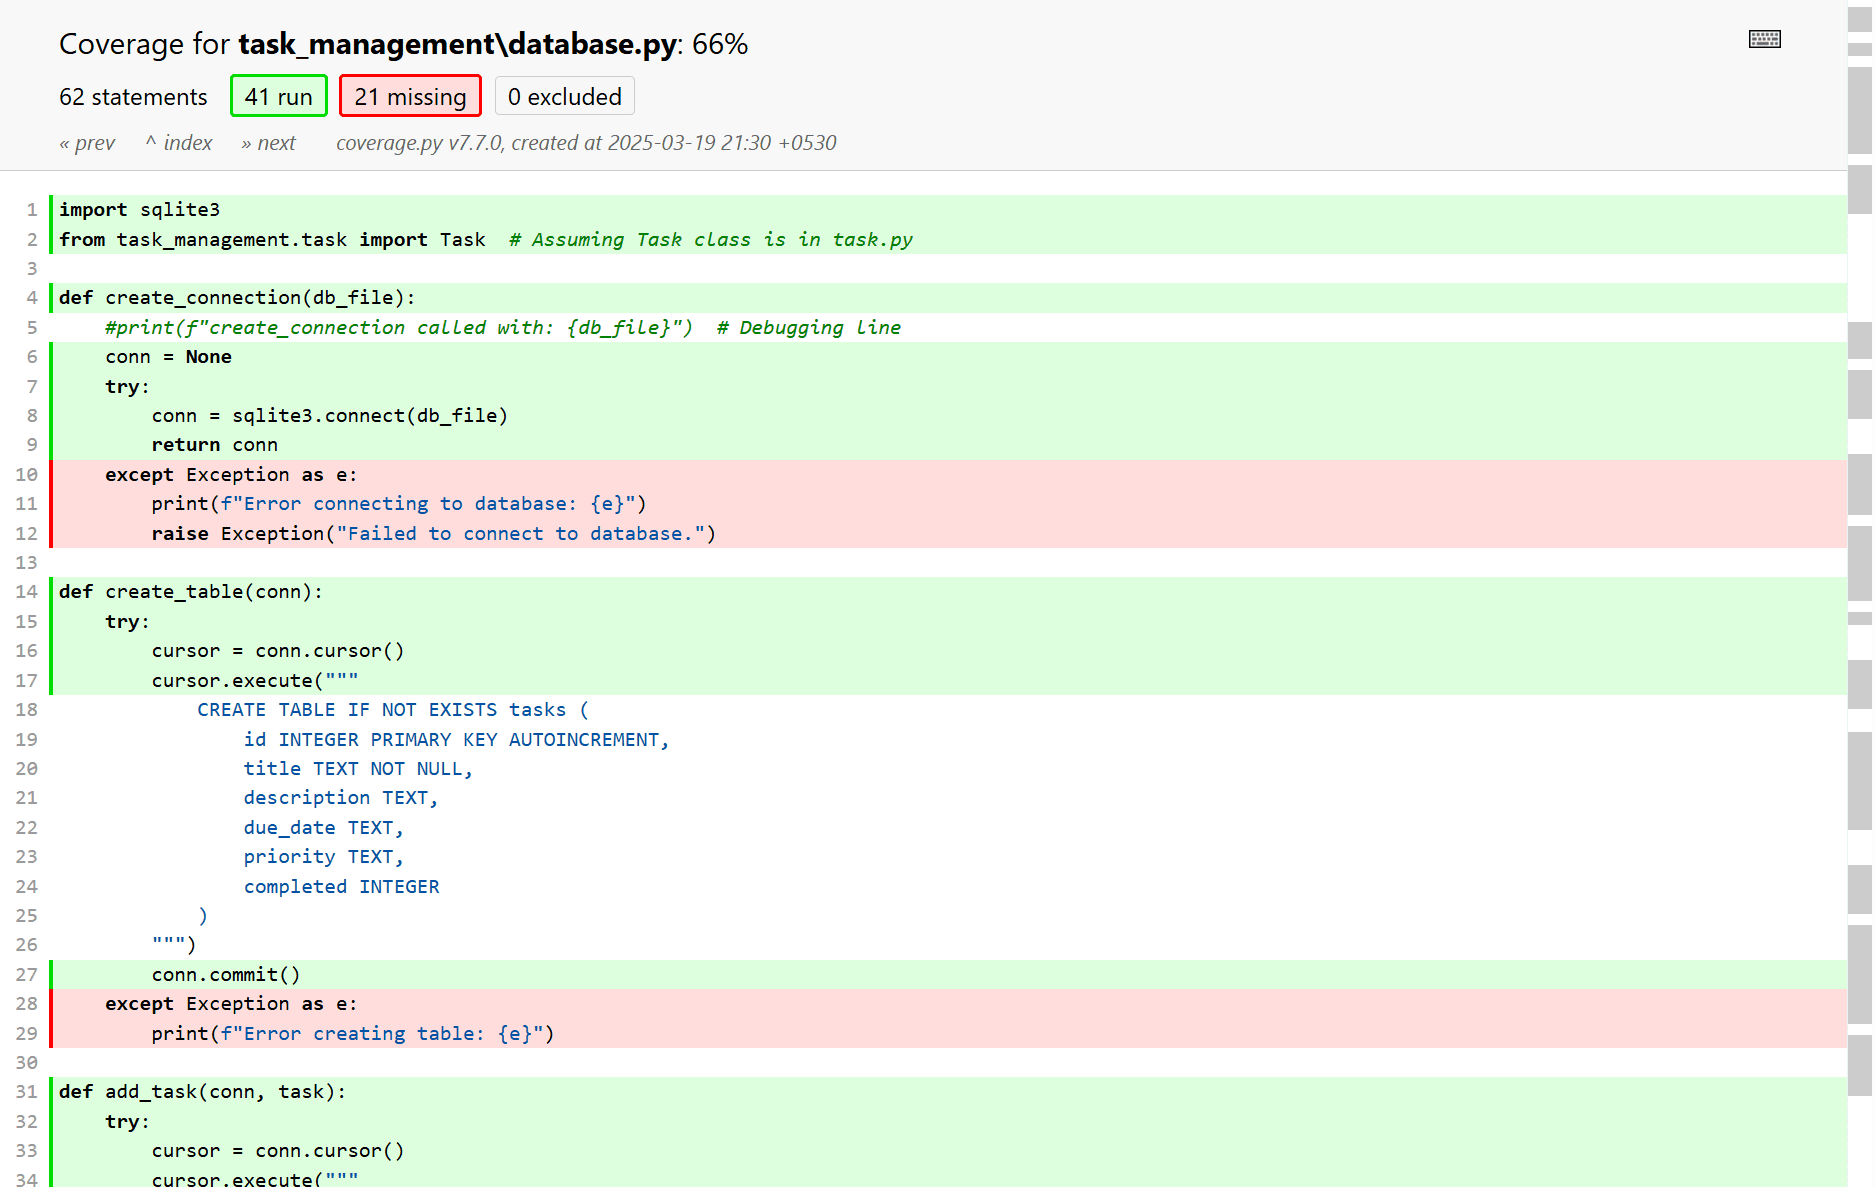Click the missing except block on line 28

coord(230,1003)
